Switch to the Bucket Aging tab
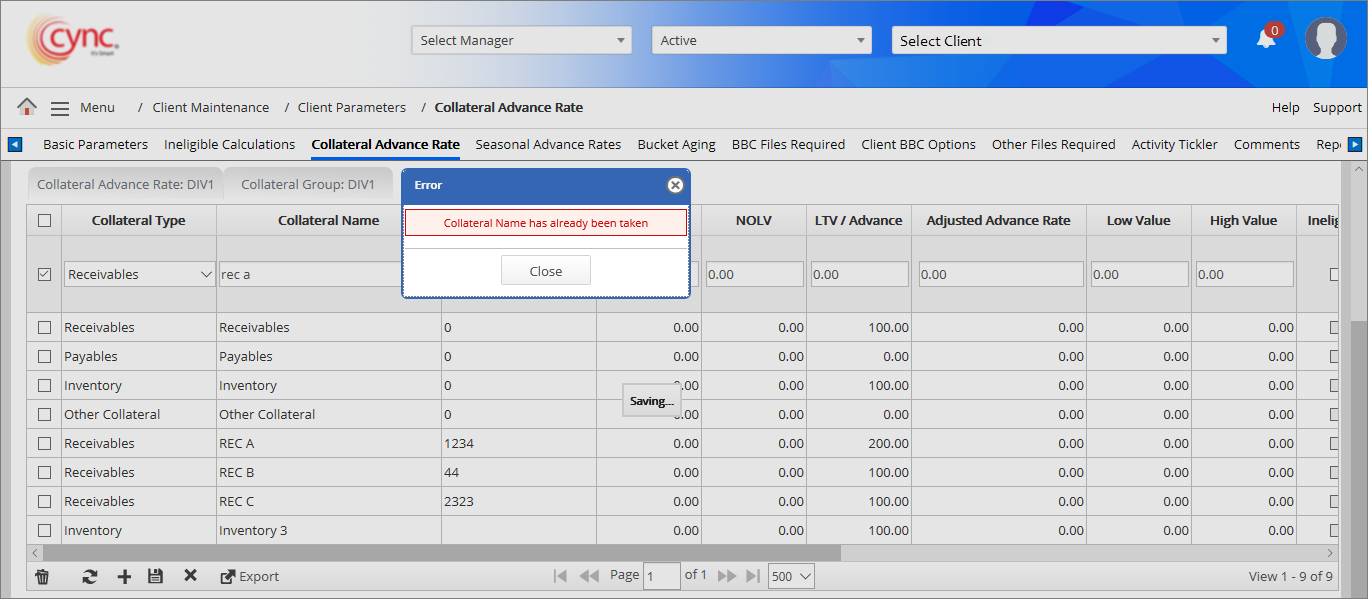Viewport: 1368px width, 599px height. (676, 145)
